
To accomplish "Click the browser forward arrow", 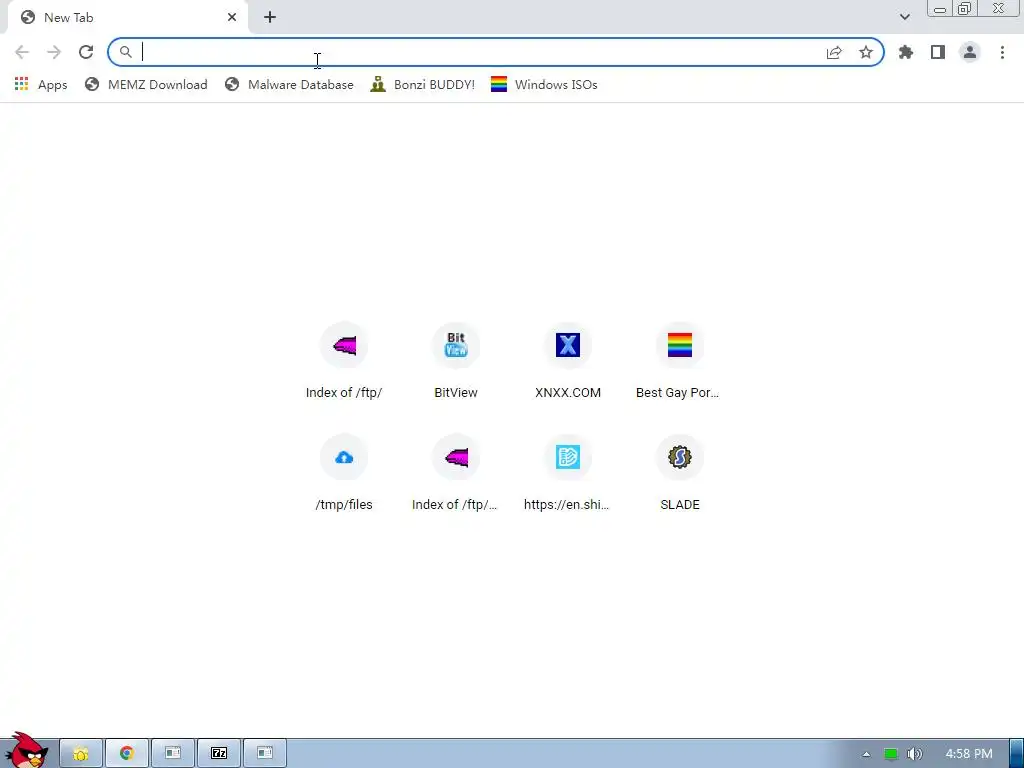I will (54, 52).
